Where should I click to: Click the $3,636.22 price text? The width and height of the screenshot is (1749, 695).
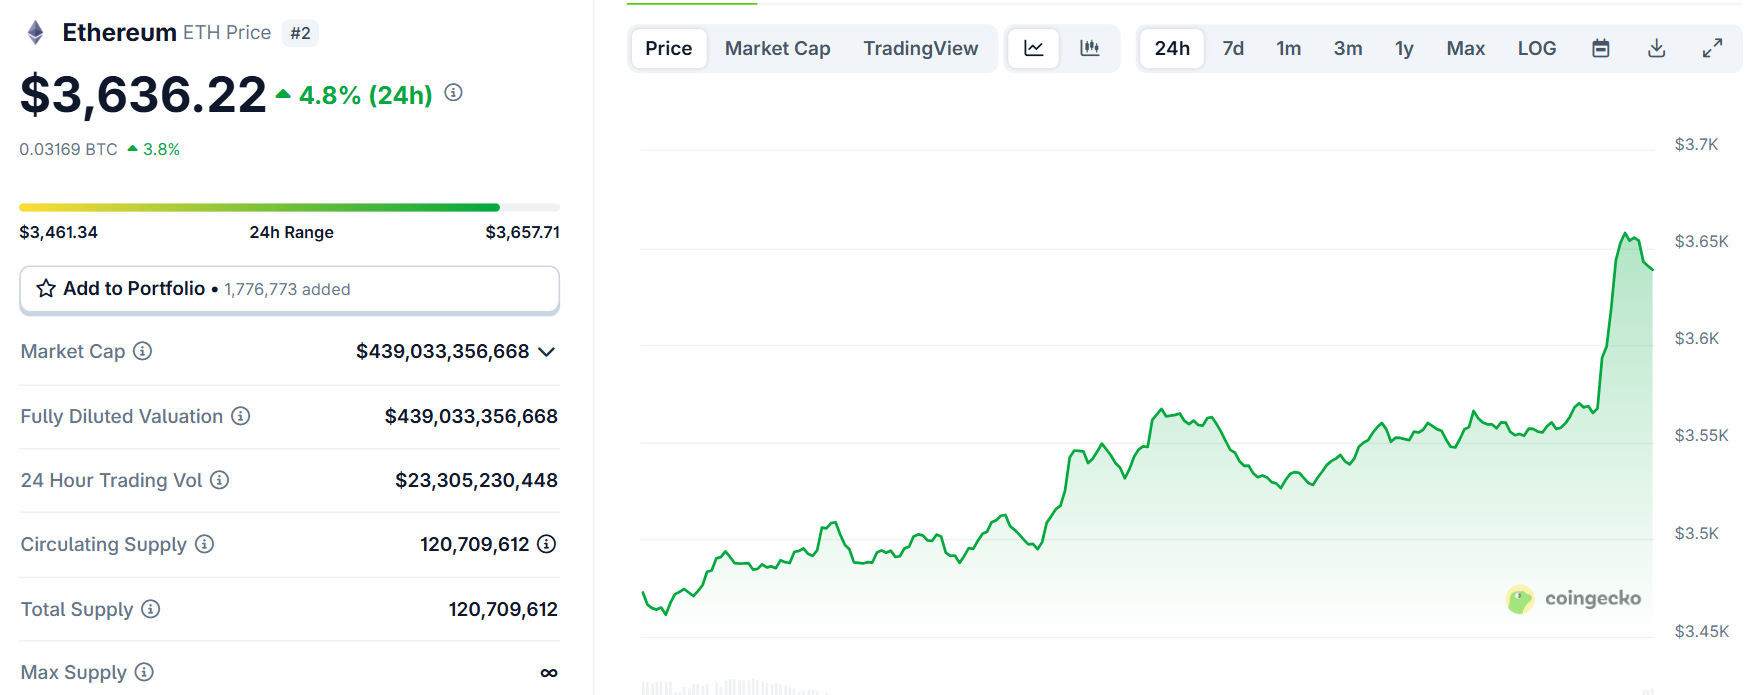(x=143, y=95)
